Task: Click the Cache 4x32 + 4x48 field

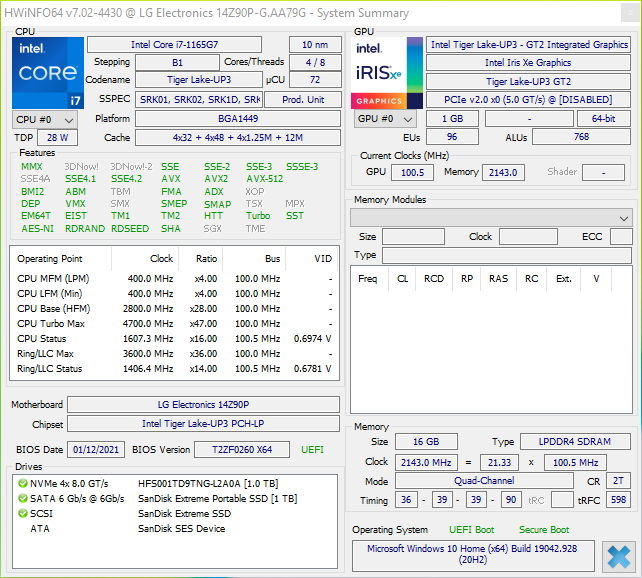Action: coord(238,138)
